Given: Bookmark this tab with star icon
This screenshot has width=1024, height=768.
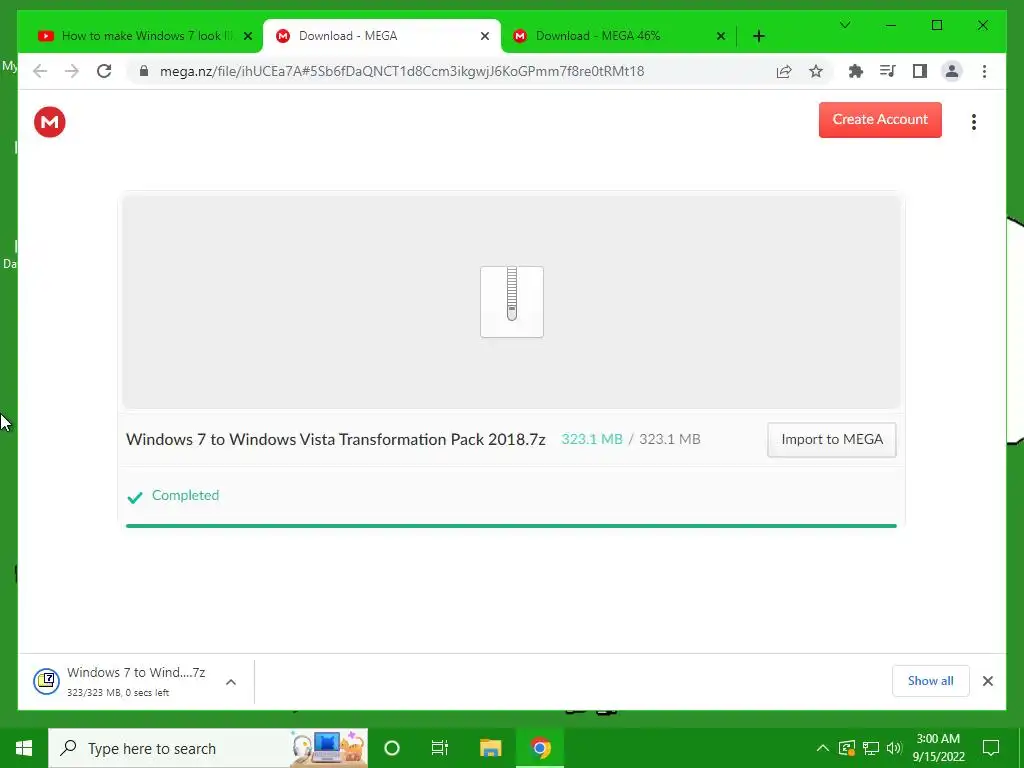Looking at the screenshot, I should pyautogui.click(x=816, y=71).
